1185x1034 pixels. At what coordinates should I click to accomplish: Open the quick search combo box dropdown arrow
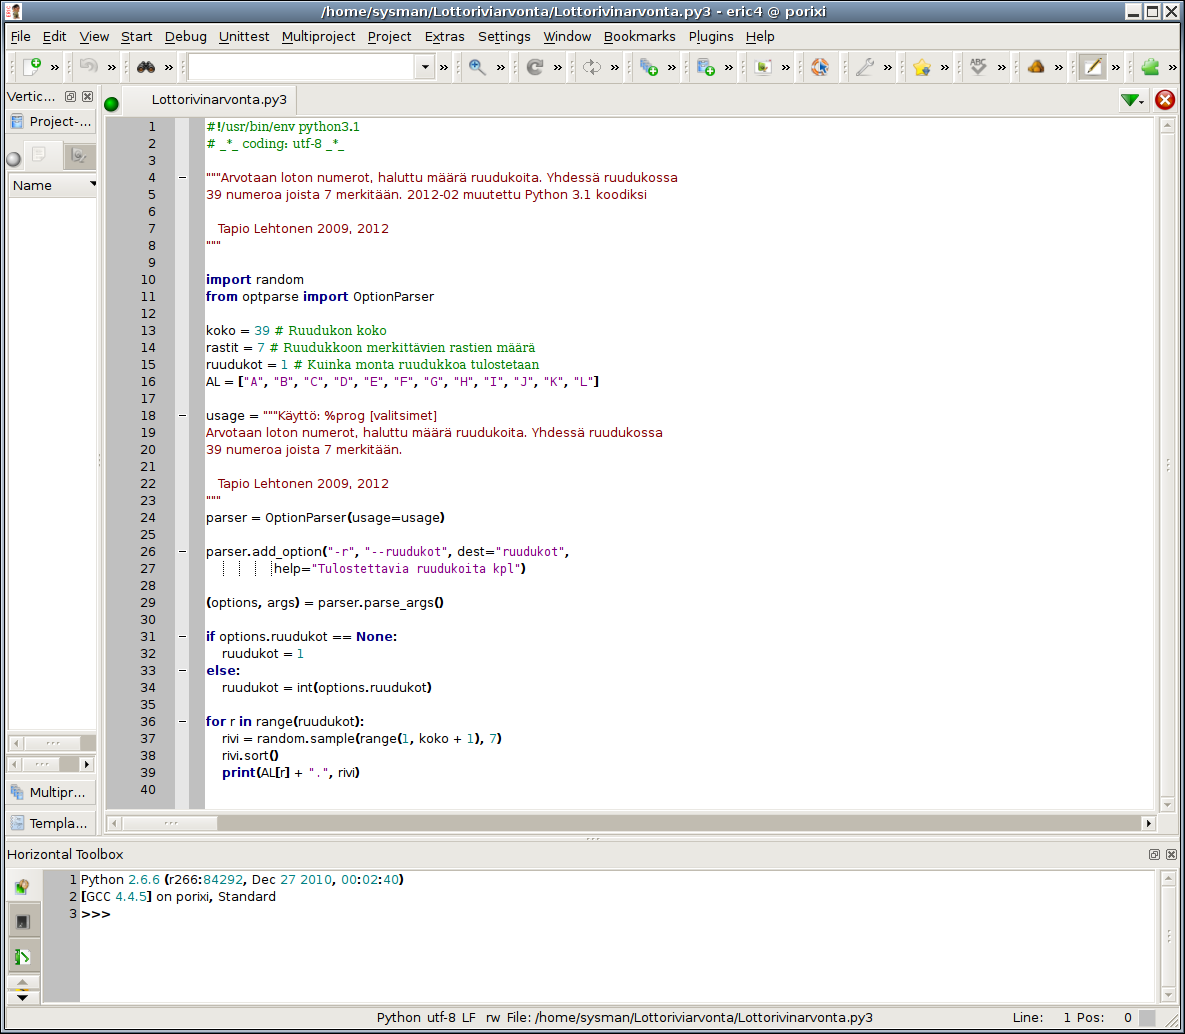[425, 67]
